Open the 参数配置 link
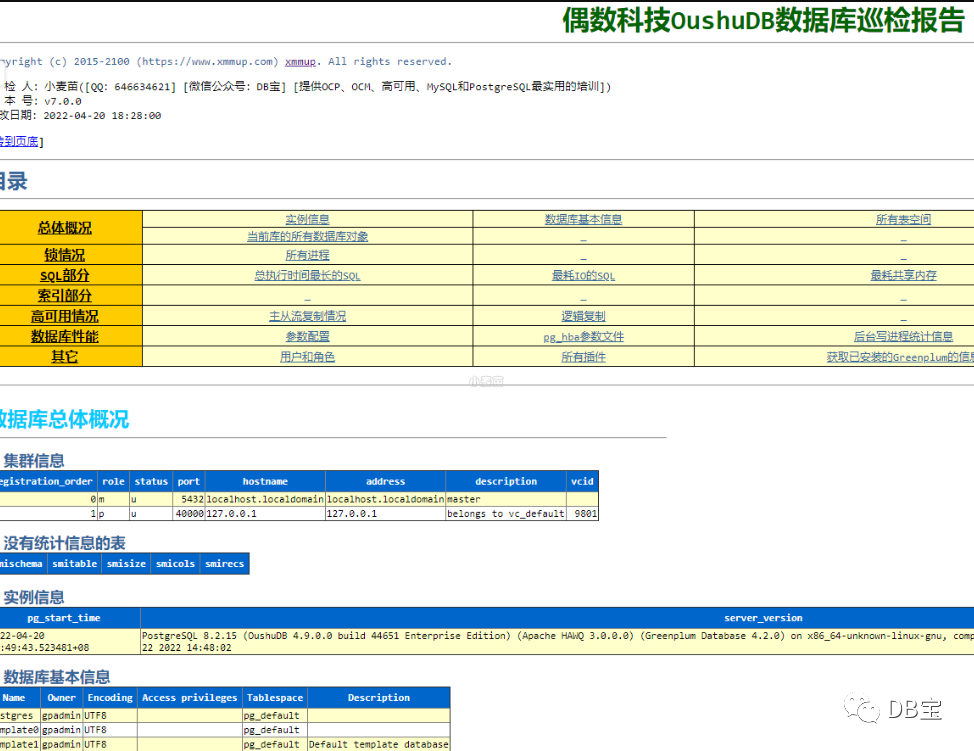This screenshot has width=974, height=751. [307, 337]
